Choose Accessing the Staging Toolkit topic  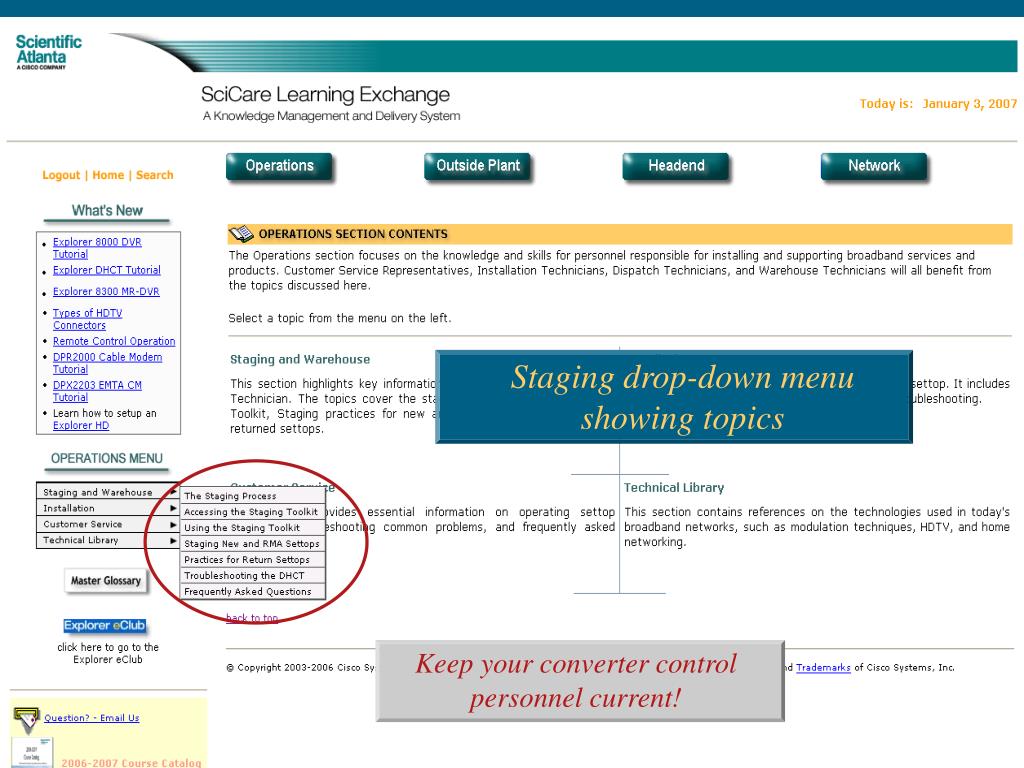click(253, 512)
